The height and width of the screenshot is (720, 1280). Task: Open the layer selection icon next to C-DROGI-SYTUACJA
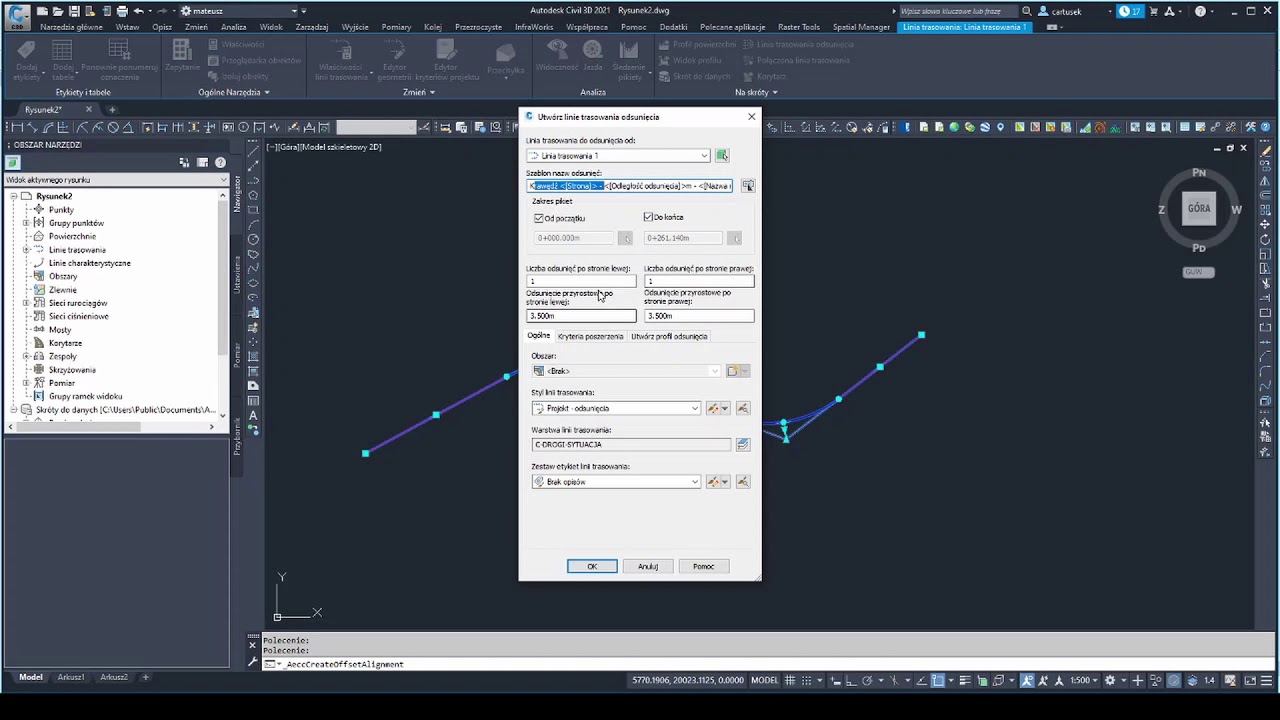pos(743,445)
